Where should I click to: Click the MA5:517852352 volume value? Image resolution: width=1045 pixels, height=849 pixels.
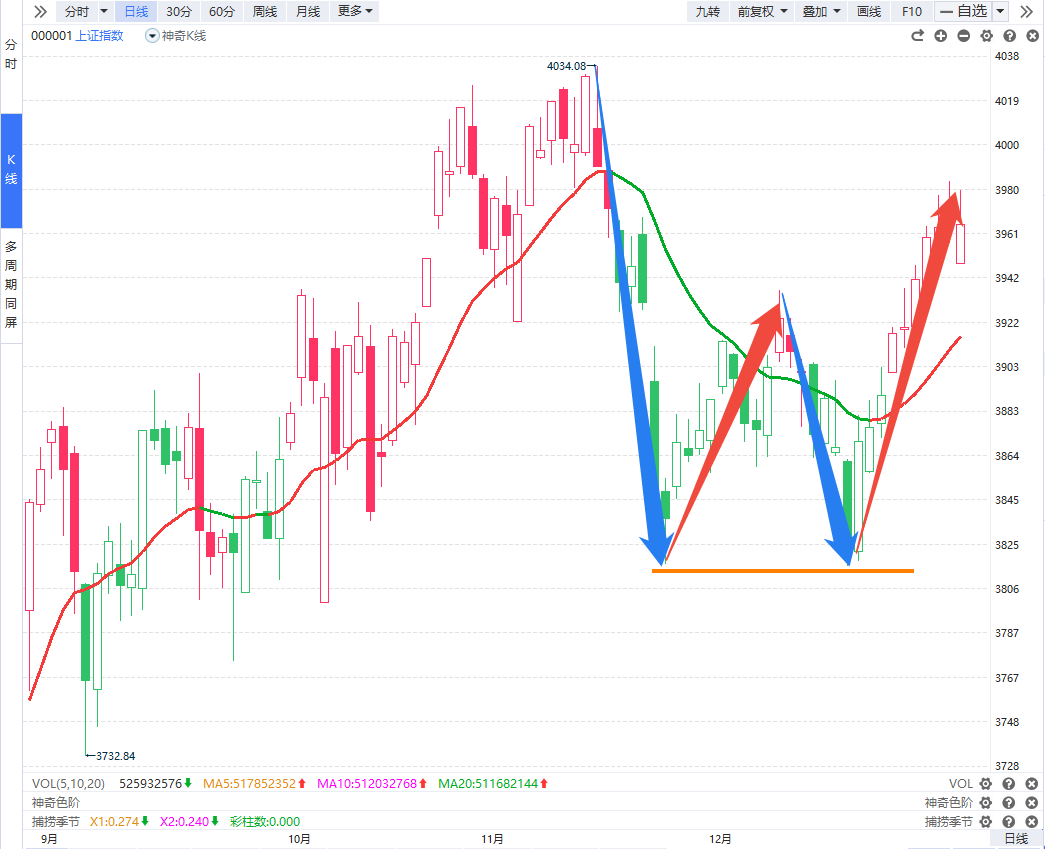point(249,784)
